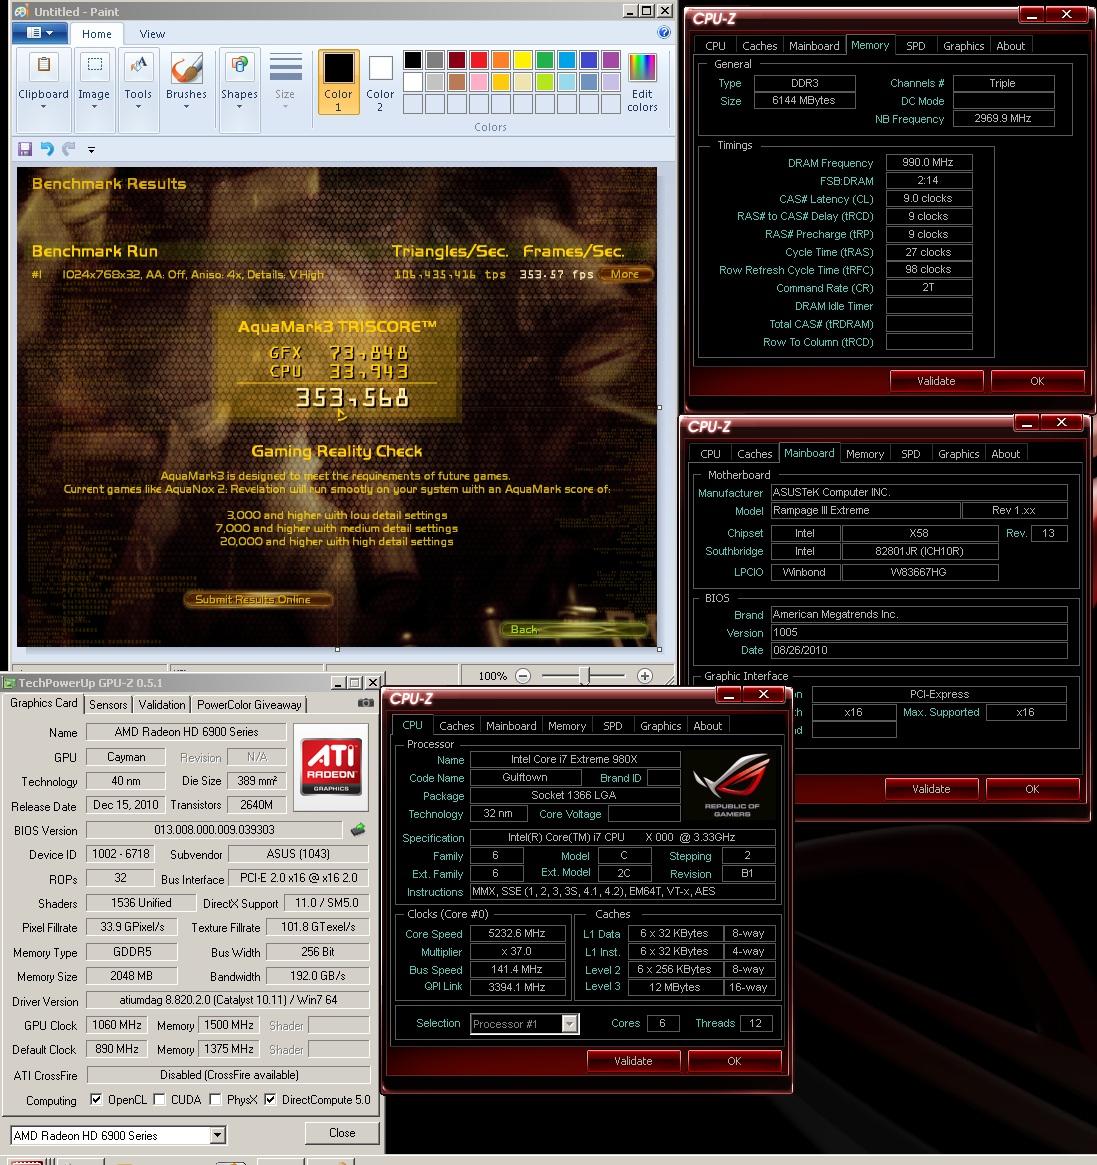Pick the purple color in the palette
This screenshot has width=1097, height=1165.
tap(611, 60)
